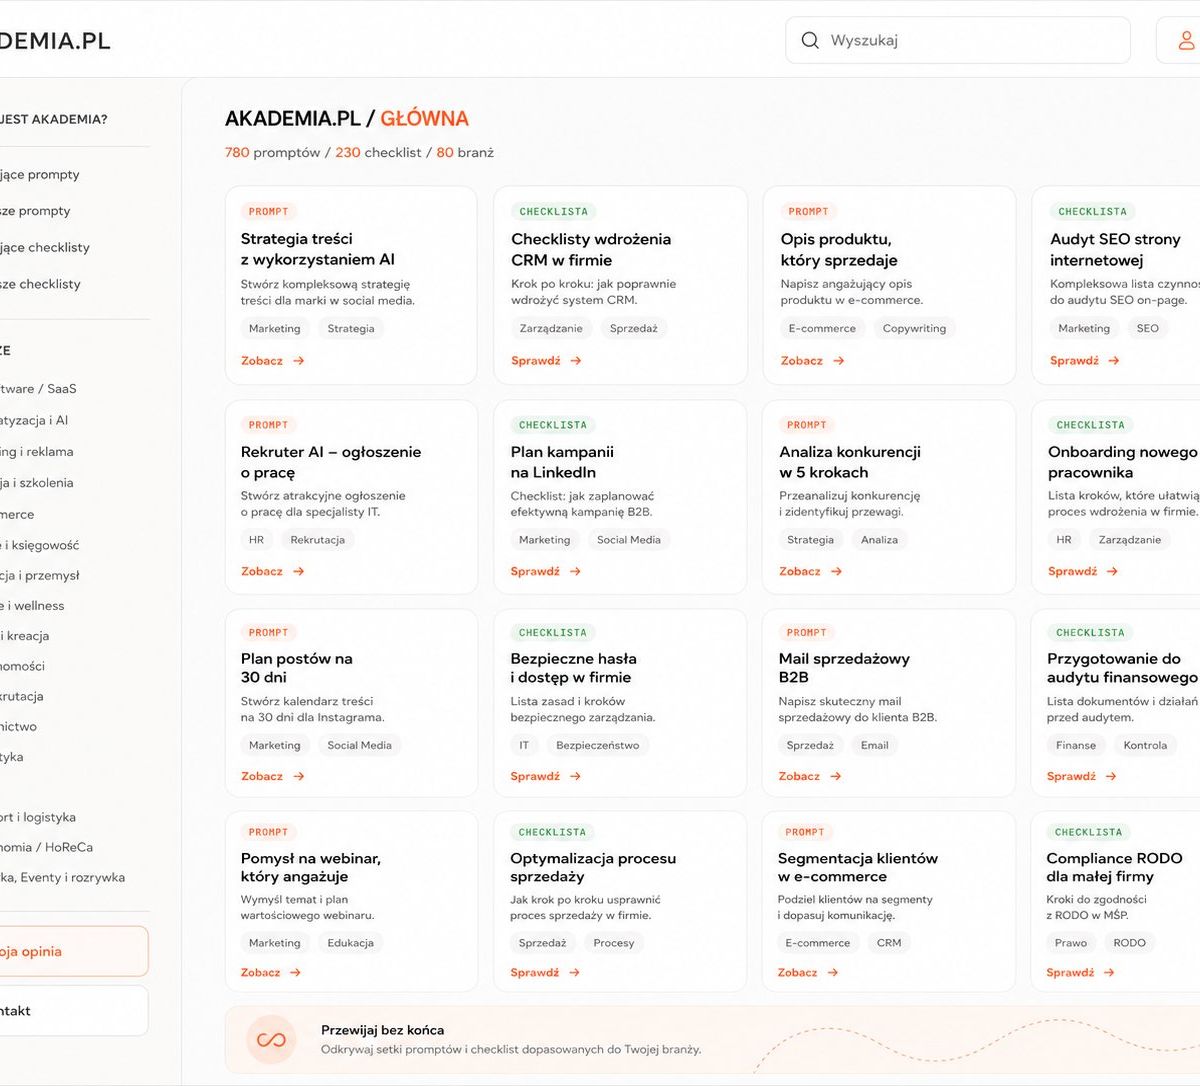Viewport: 1200px width, 1086px height.
Task: Click arrow on Segmentacja klientów card
Action: click(x=833, y=972)
